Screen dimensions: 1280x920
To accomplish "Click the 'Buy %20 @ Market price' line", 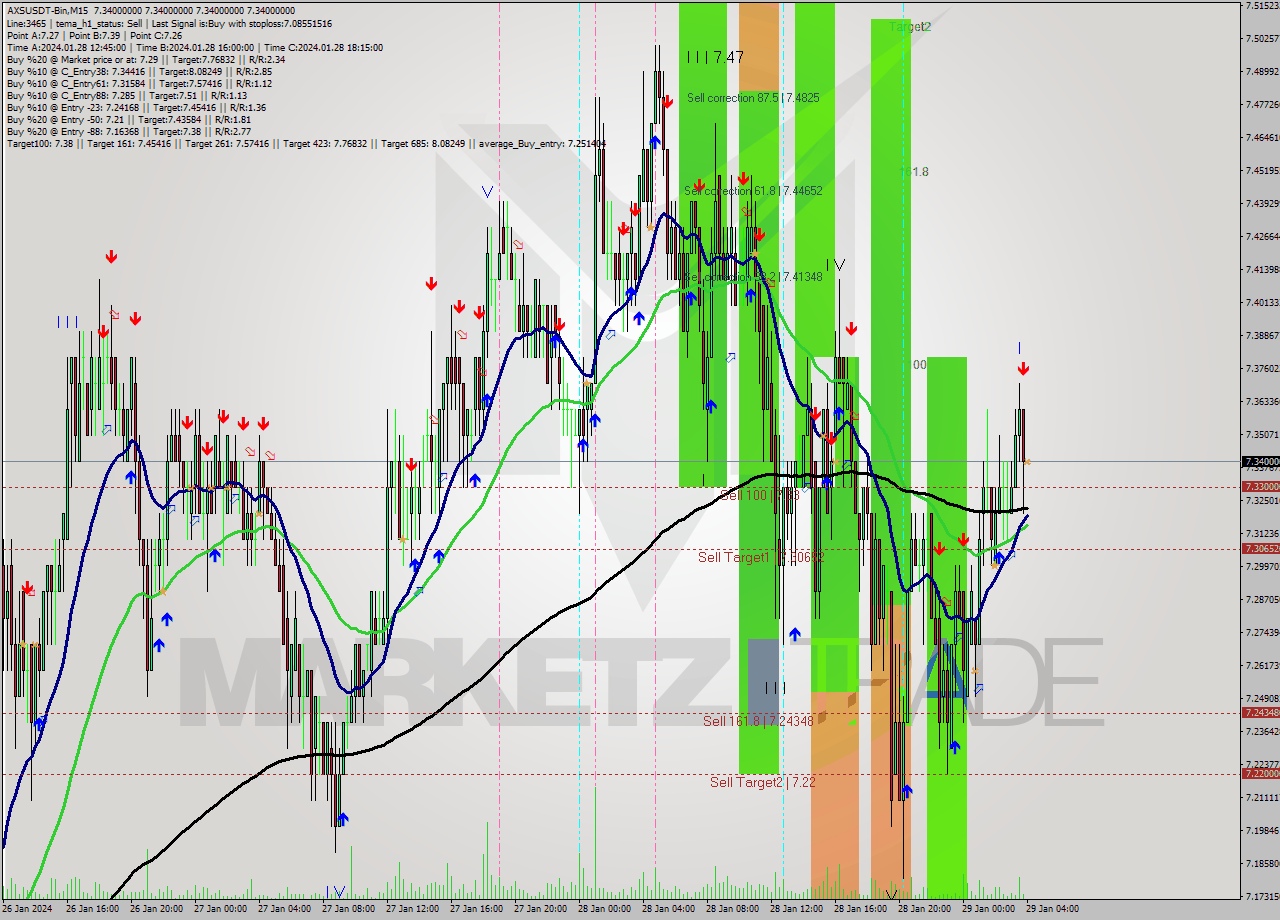I will (145, 59).
